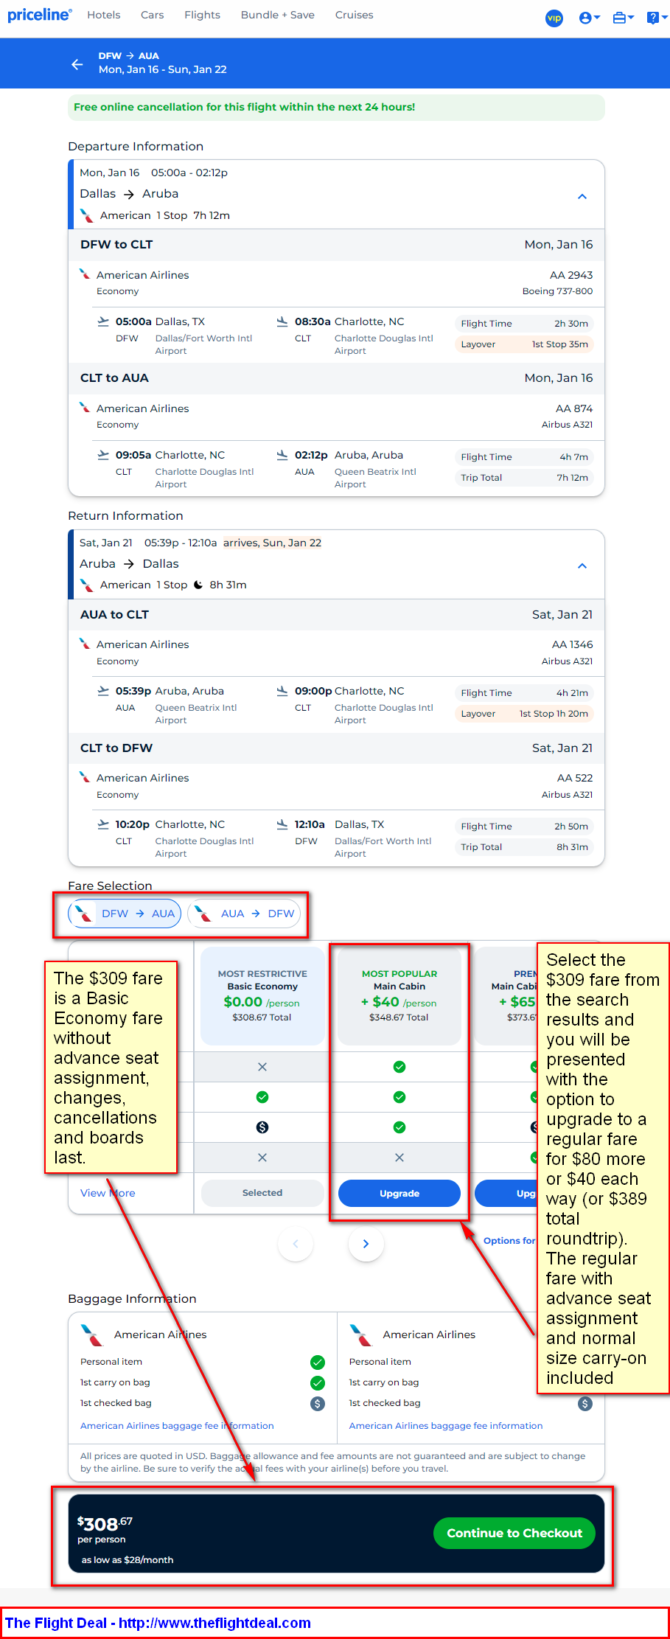Show the previous fare options arrow
The image size is (670, 1639).
click(x=295, y=1244)
